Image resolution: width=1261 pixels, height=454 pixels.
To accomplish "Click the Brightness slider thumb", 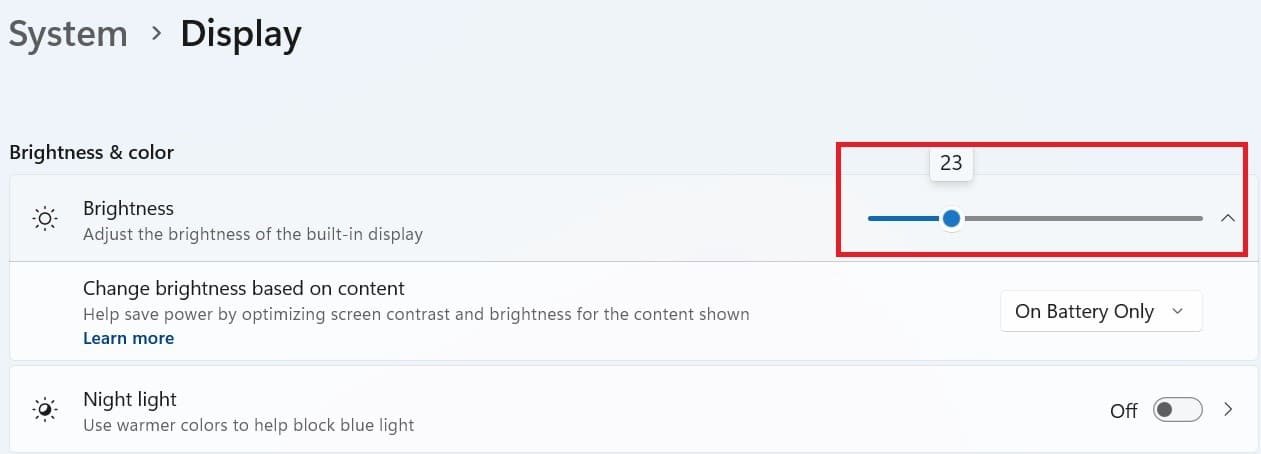I will [x=951, y=218].
